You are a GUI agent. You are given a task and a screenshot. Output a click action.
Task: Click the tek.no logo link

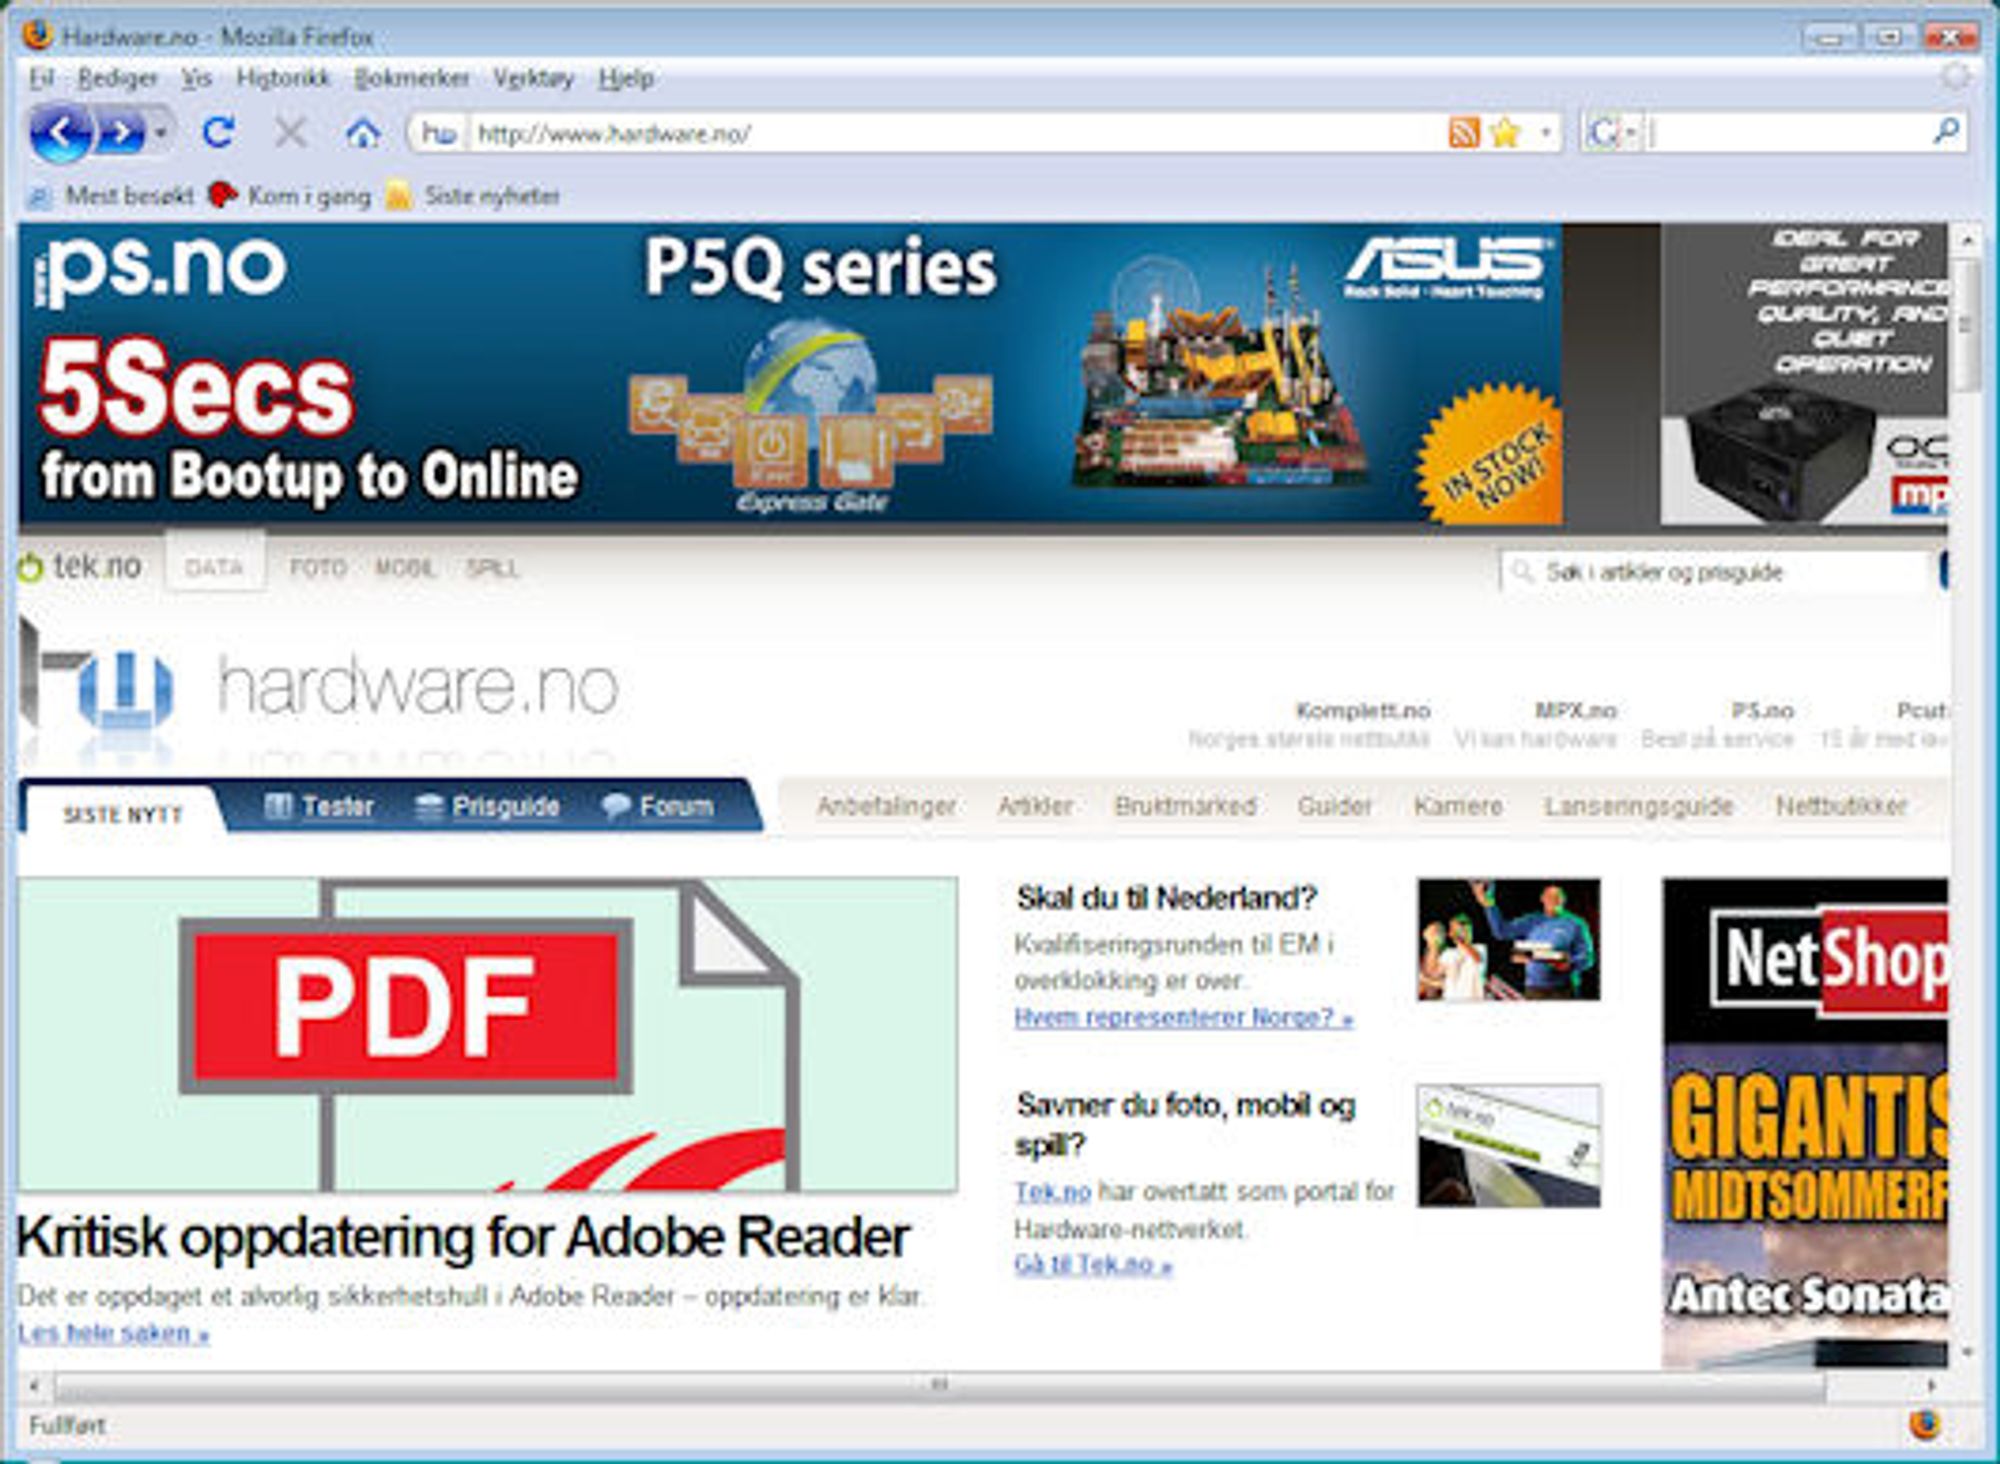pyautogui.click(x=80, y=566)
